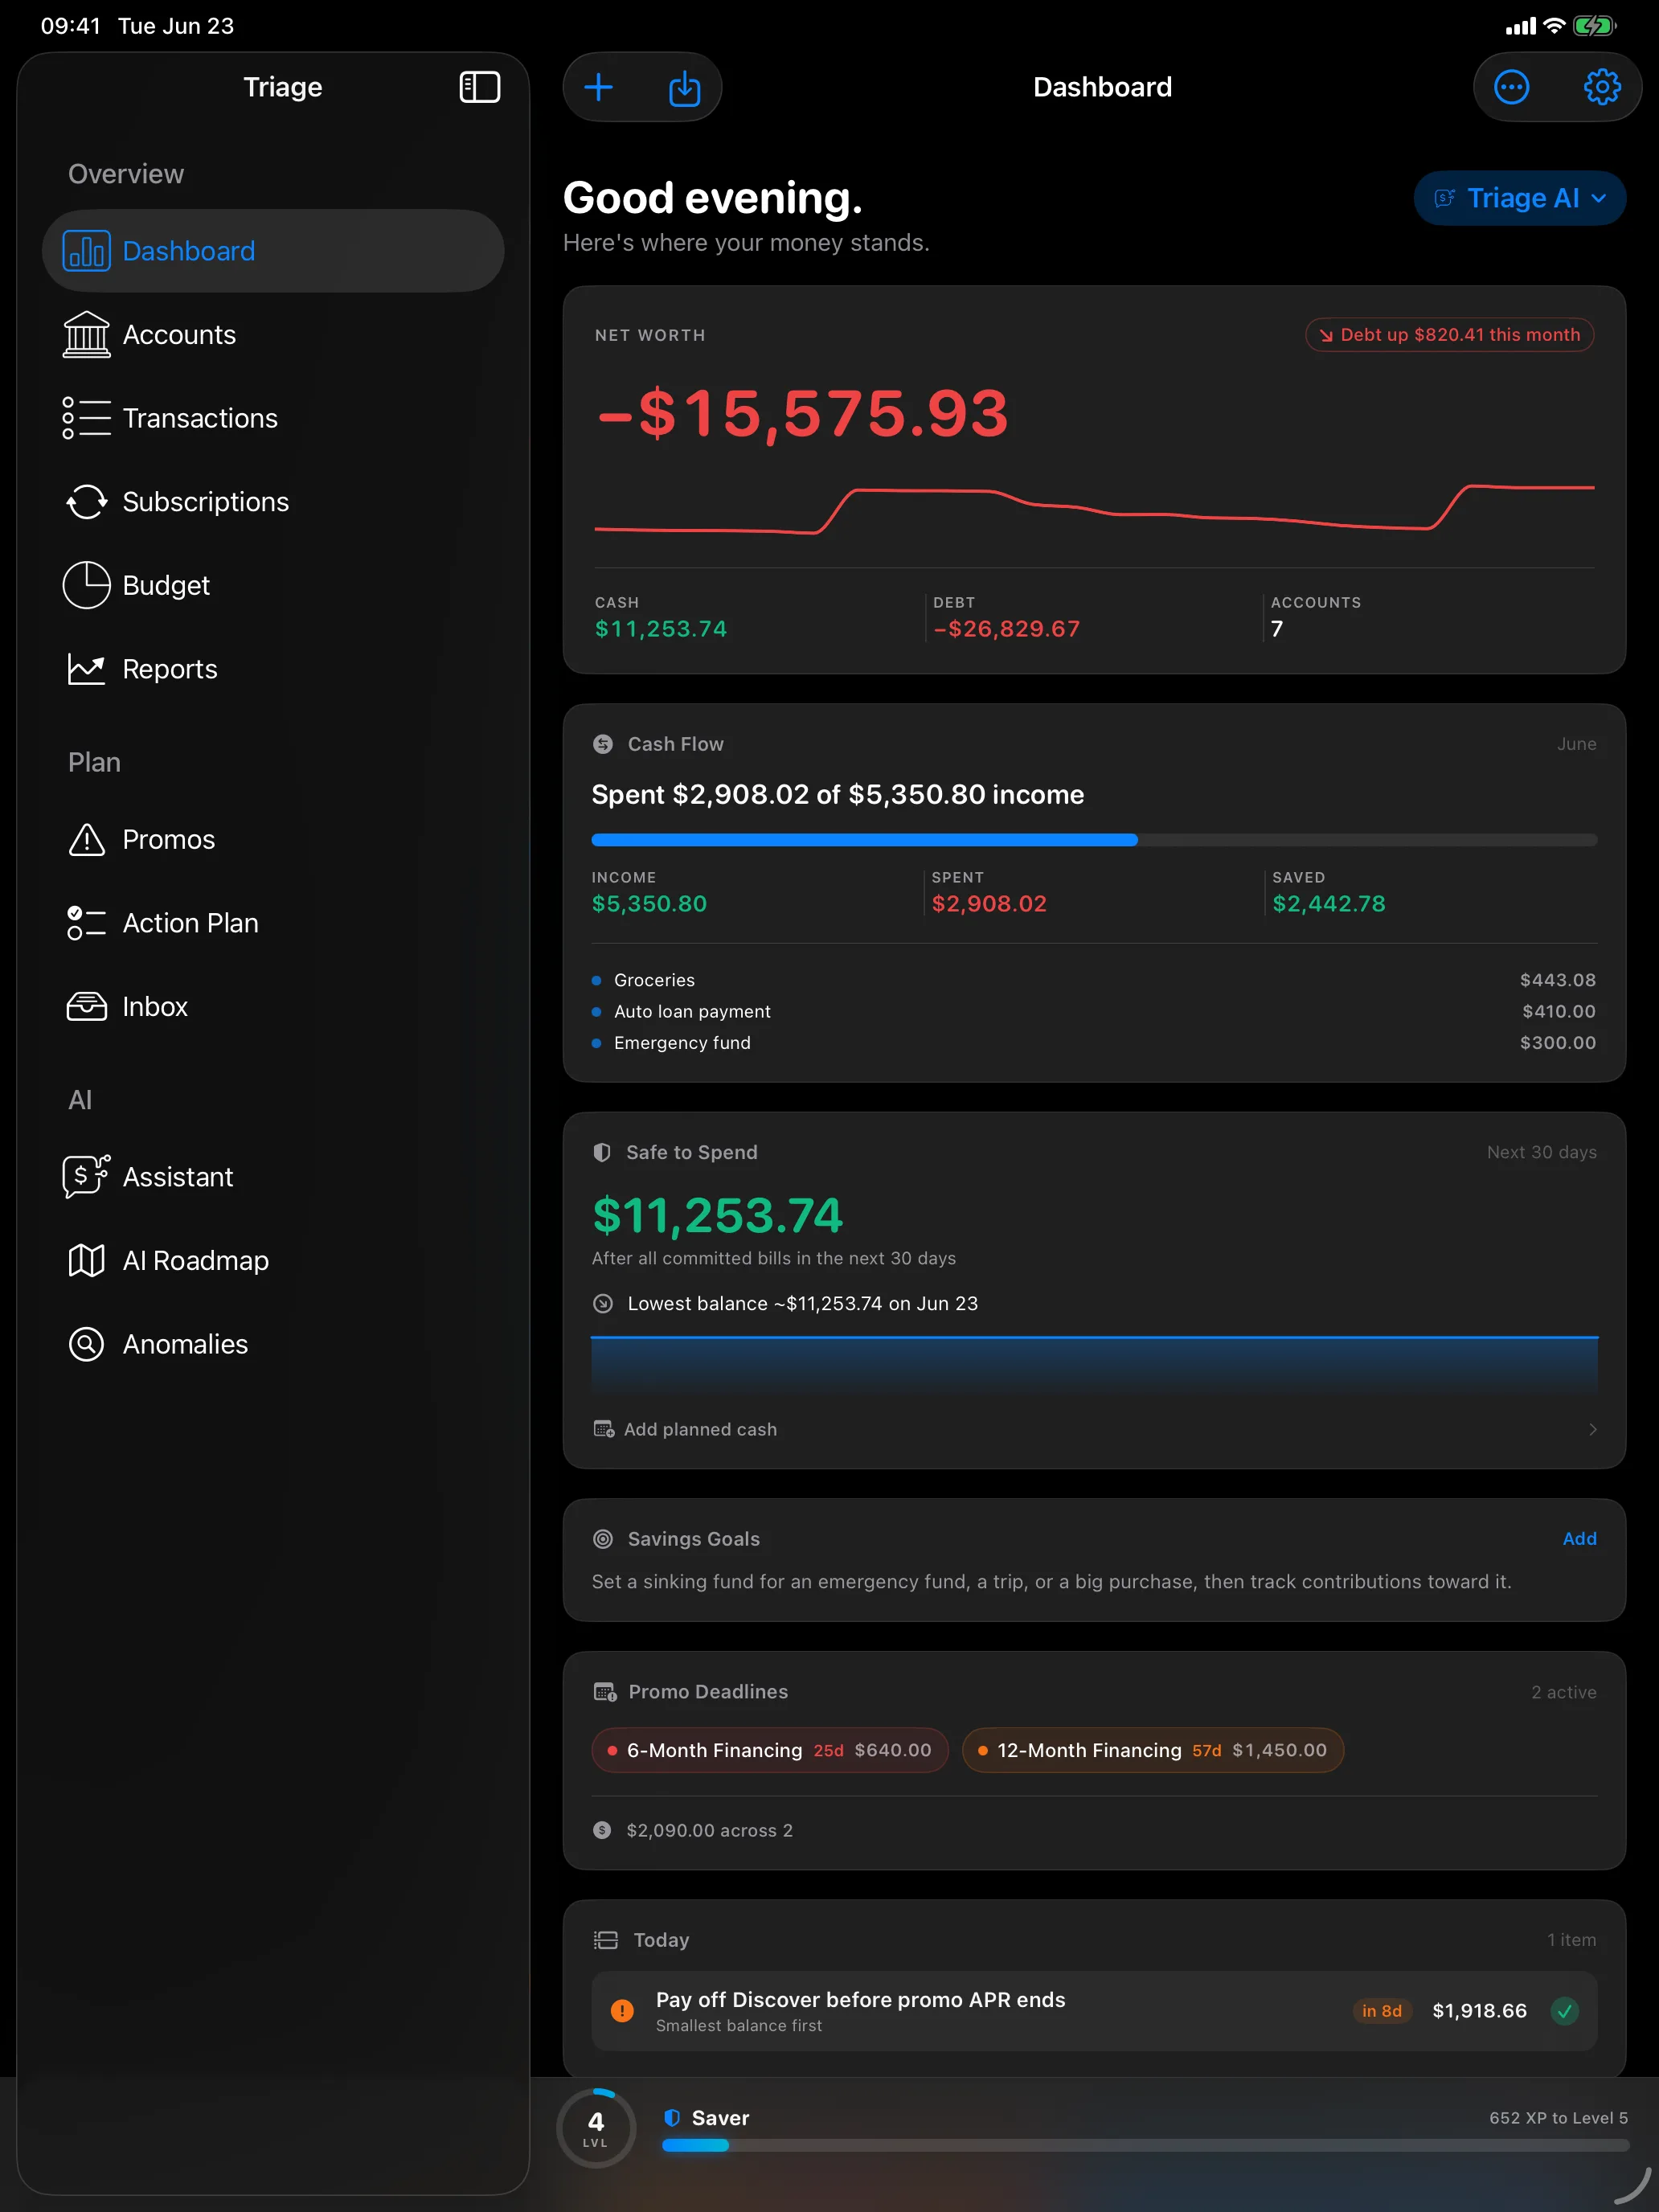The width and height of the screenshot is (1659, 2212).
Task: Open Pay off Discover before promo APR ends
Action: click(x=1094, y=2010)
